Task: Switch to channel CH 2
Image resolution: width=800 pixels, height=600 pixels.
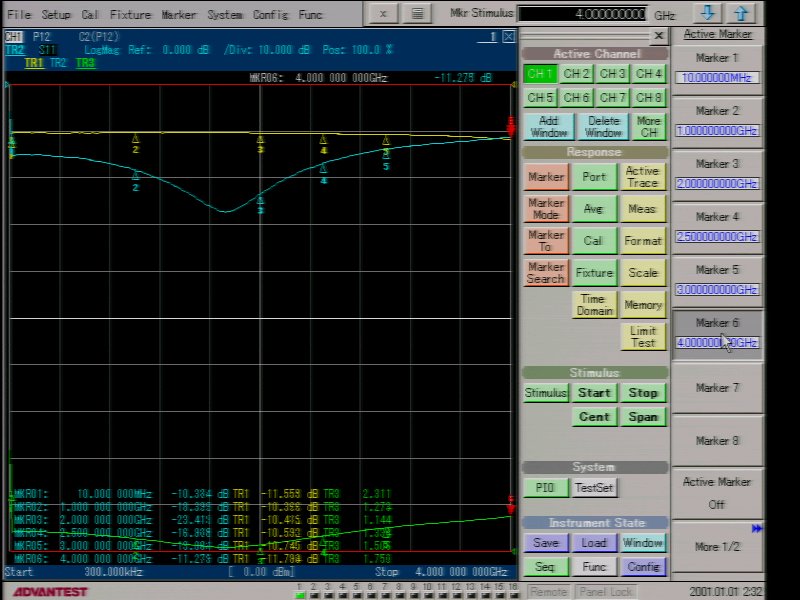Action: click(576, 74)
